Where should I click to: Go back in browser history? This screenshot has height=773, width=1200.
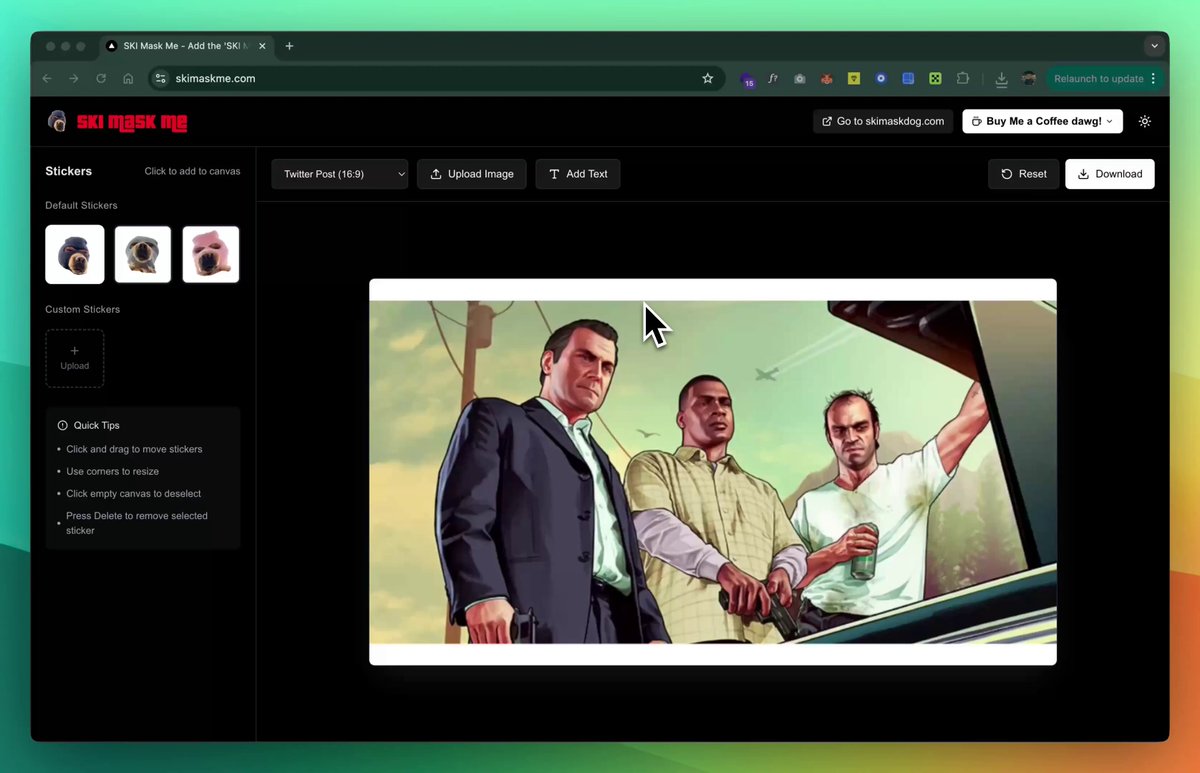(x=47, y=78)
